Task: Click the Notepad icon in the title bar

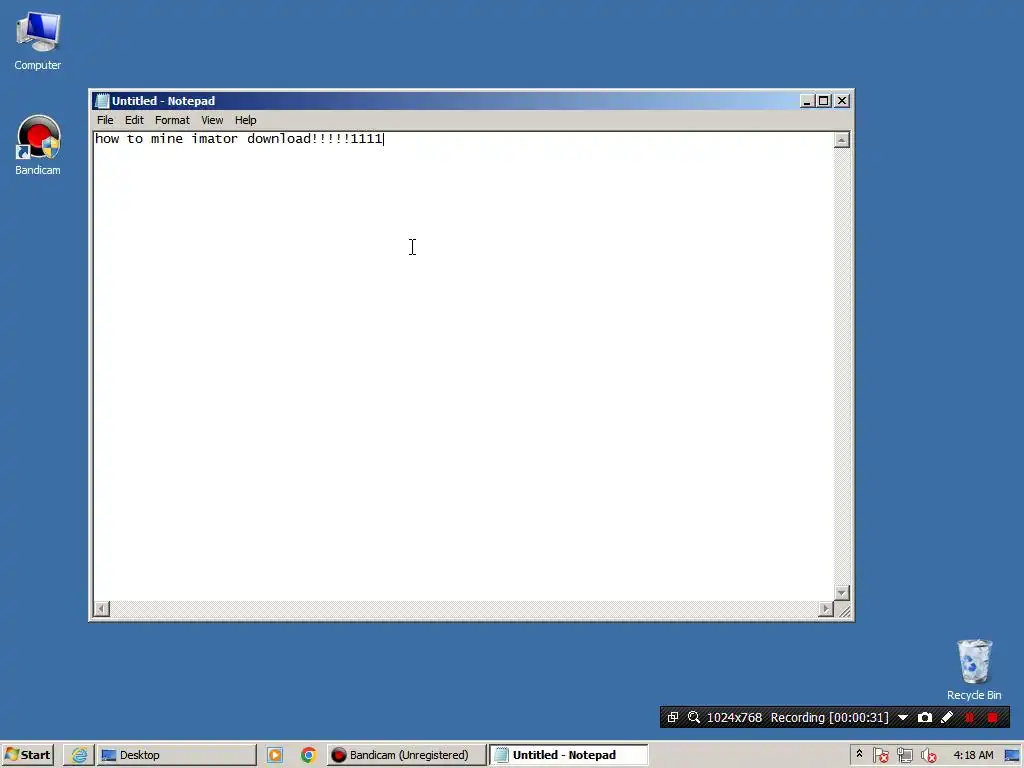Action: point(101,101)
